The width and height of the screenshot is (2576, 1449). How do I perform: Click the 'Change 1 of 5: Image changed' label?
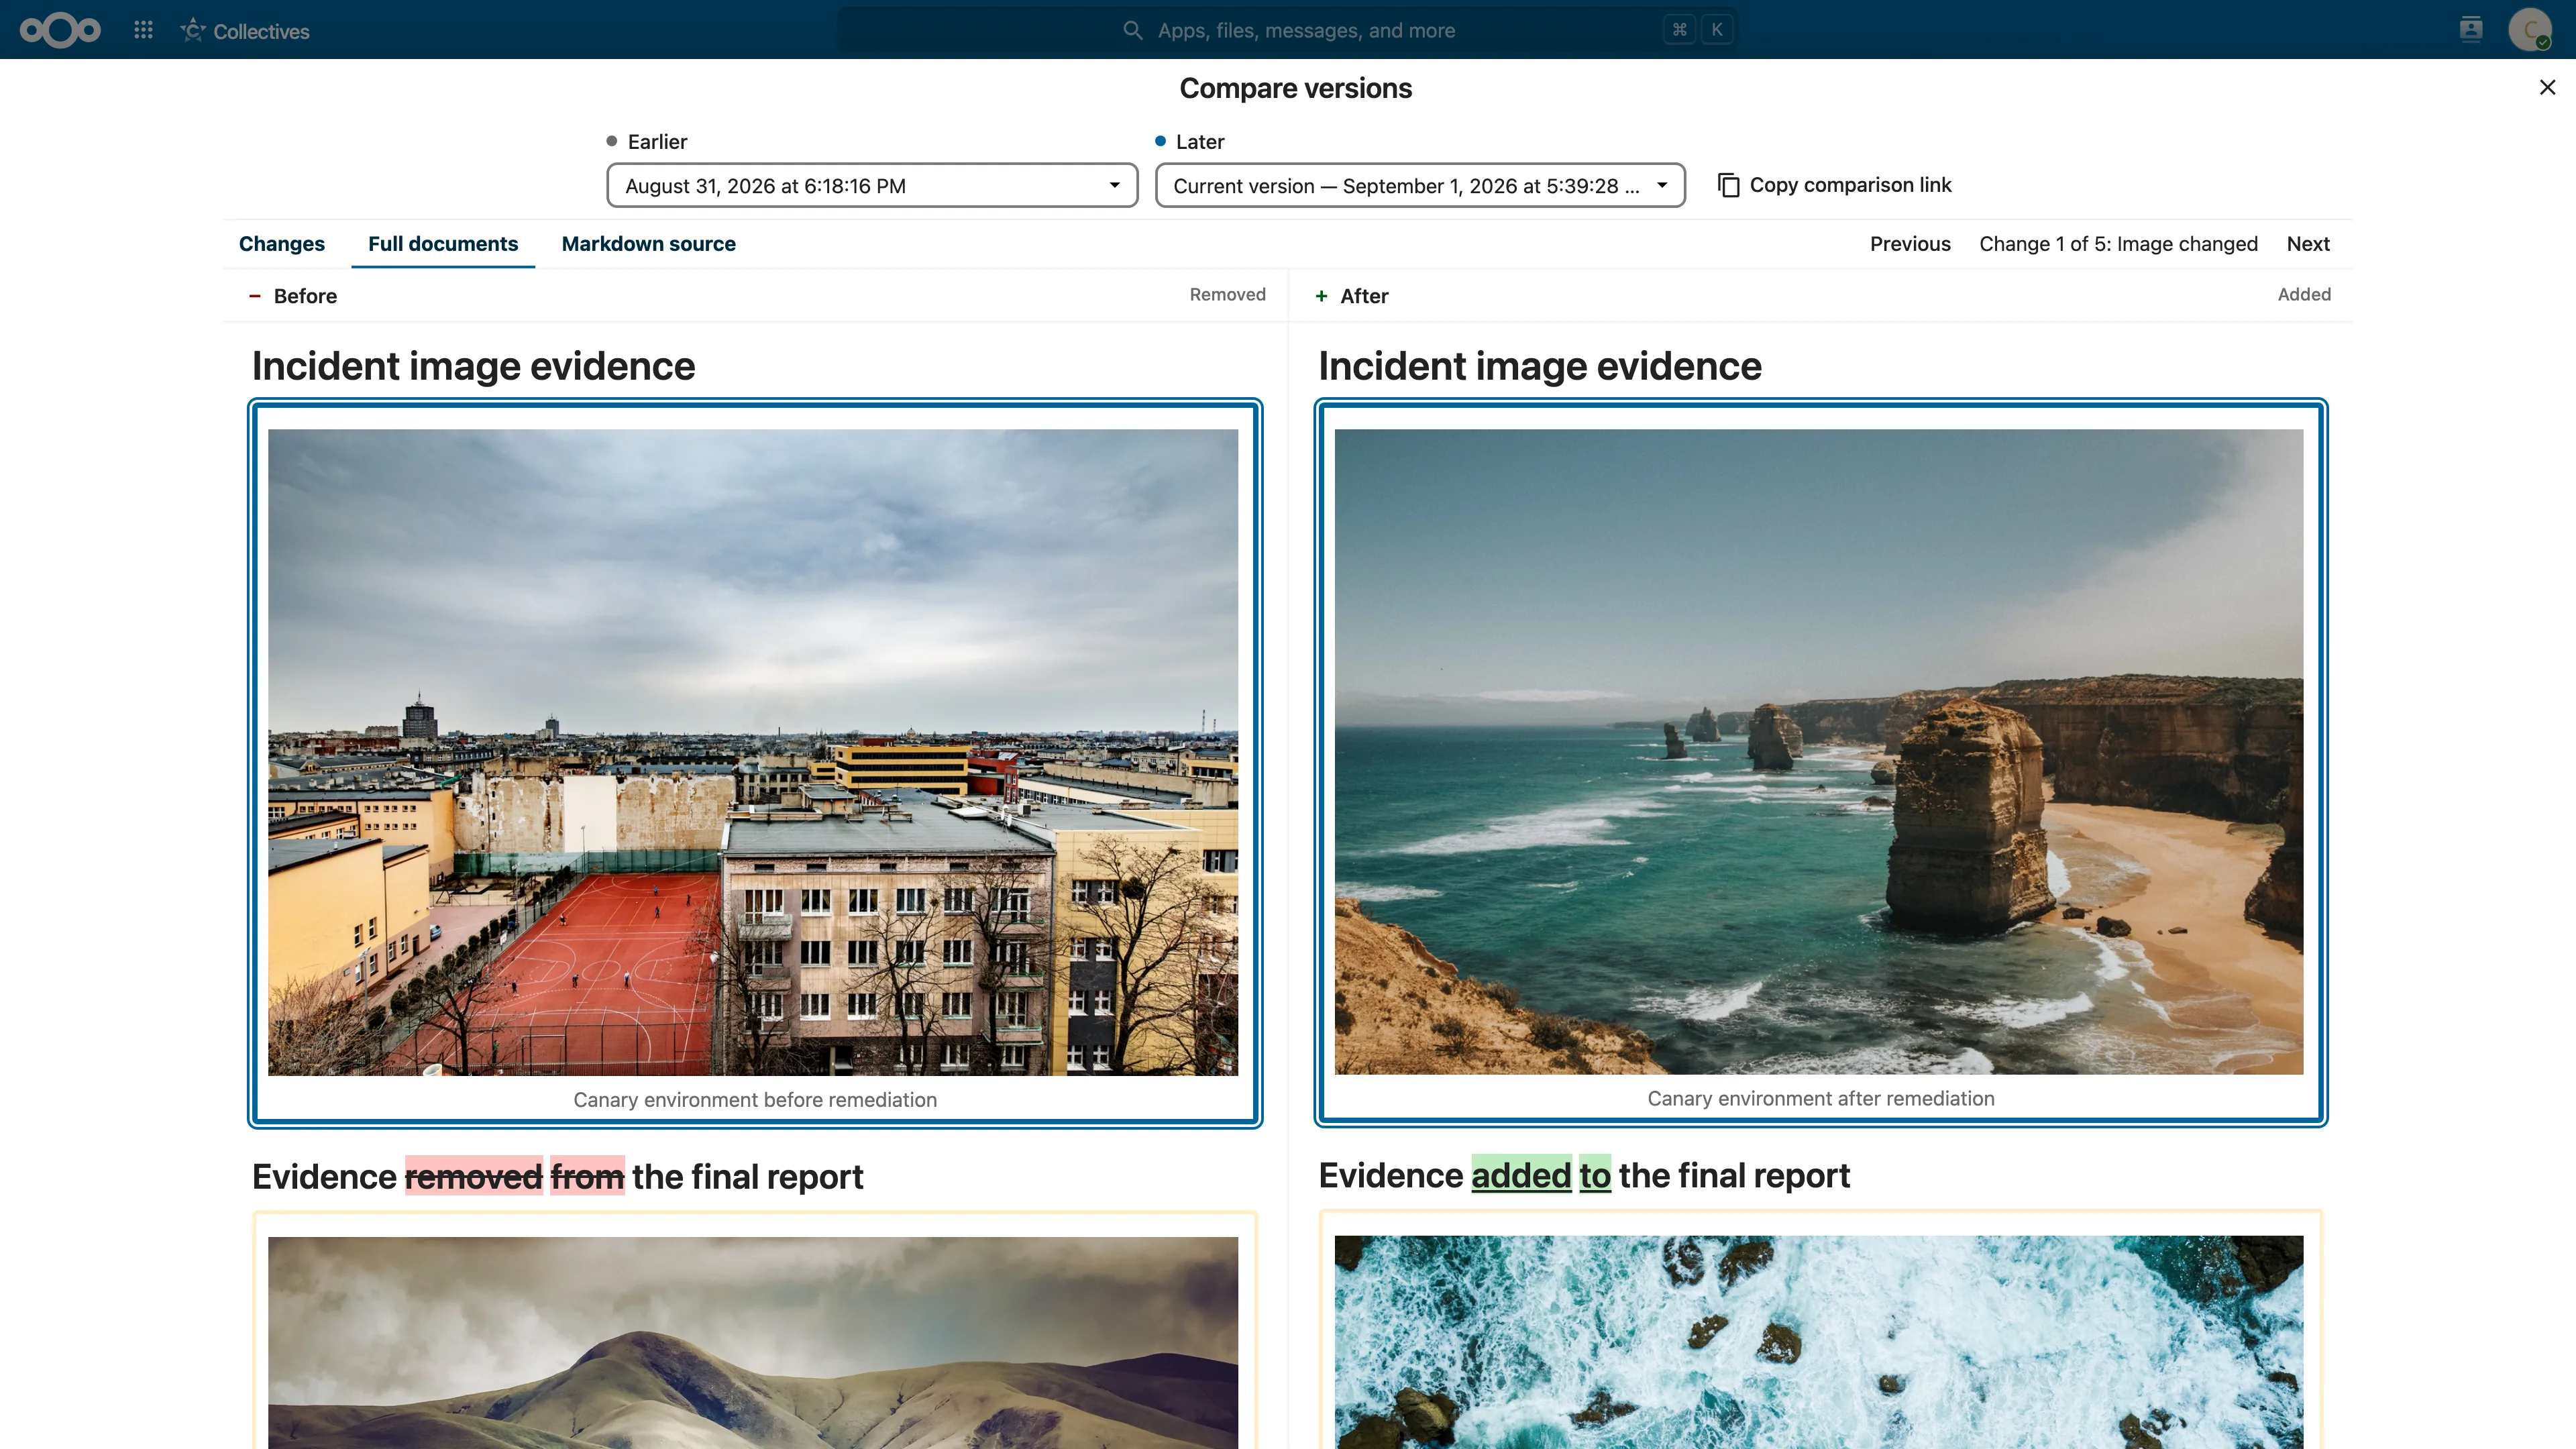(x=2118, y=244)
